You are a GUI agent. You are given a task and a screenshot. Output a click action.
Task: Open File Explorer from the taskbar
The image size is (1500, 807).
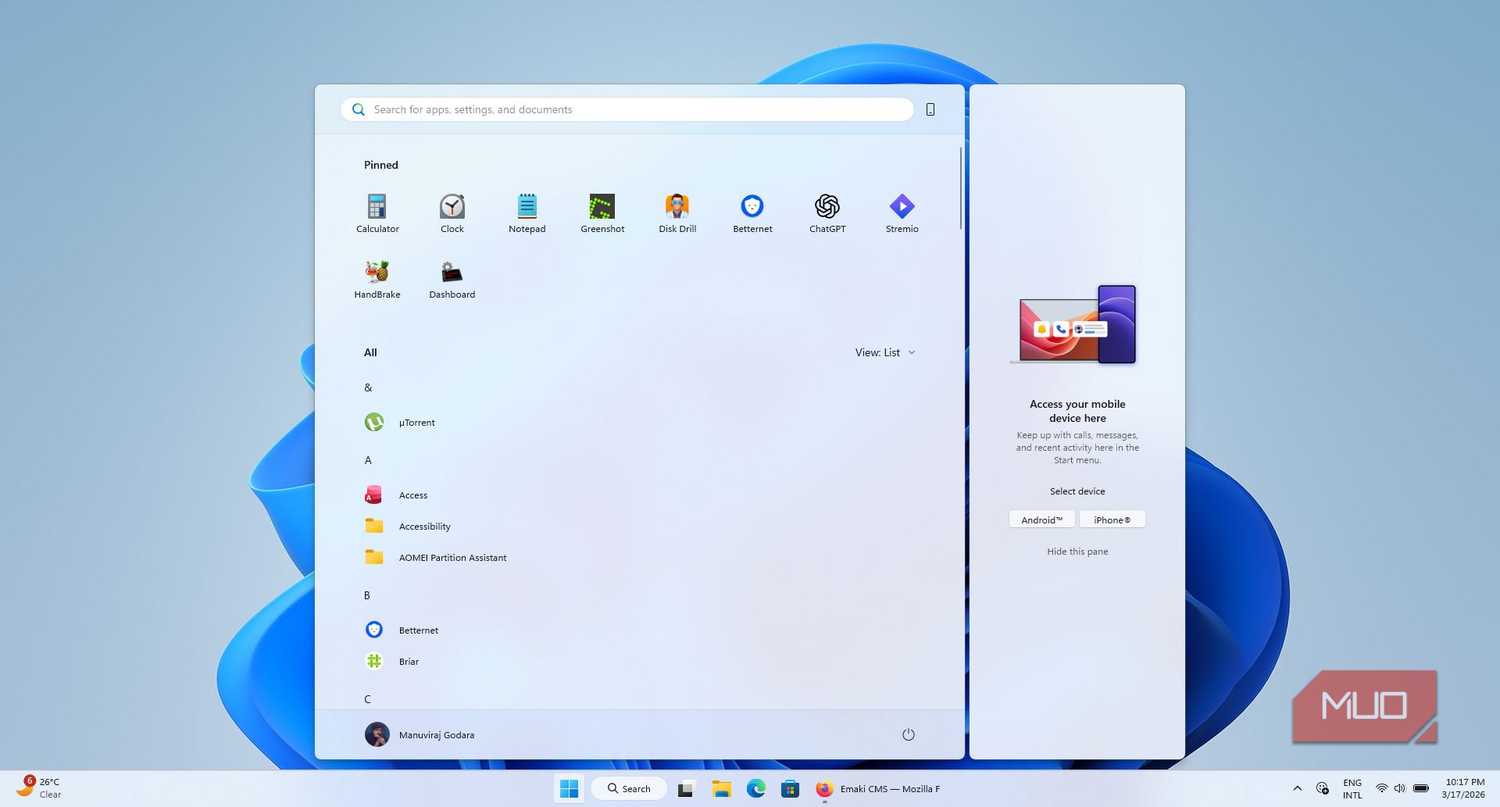coord(722,789)
